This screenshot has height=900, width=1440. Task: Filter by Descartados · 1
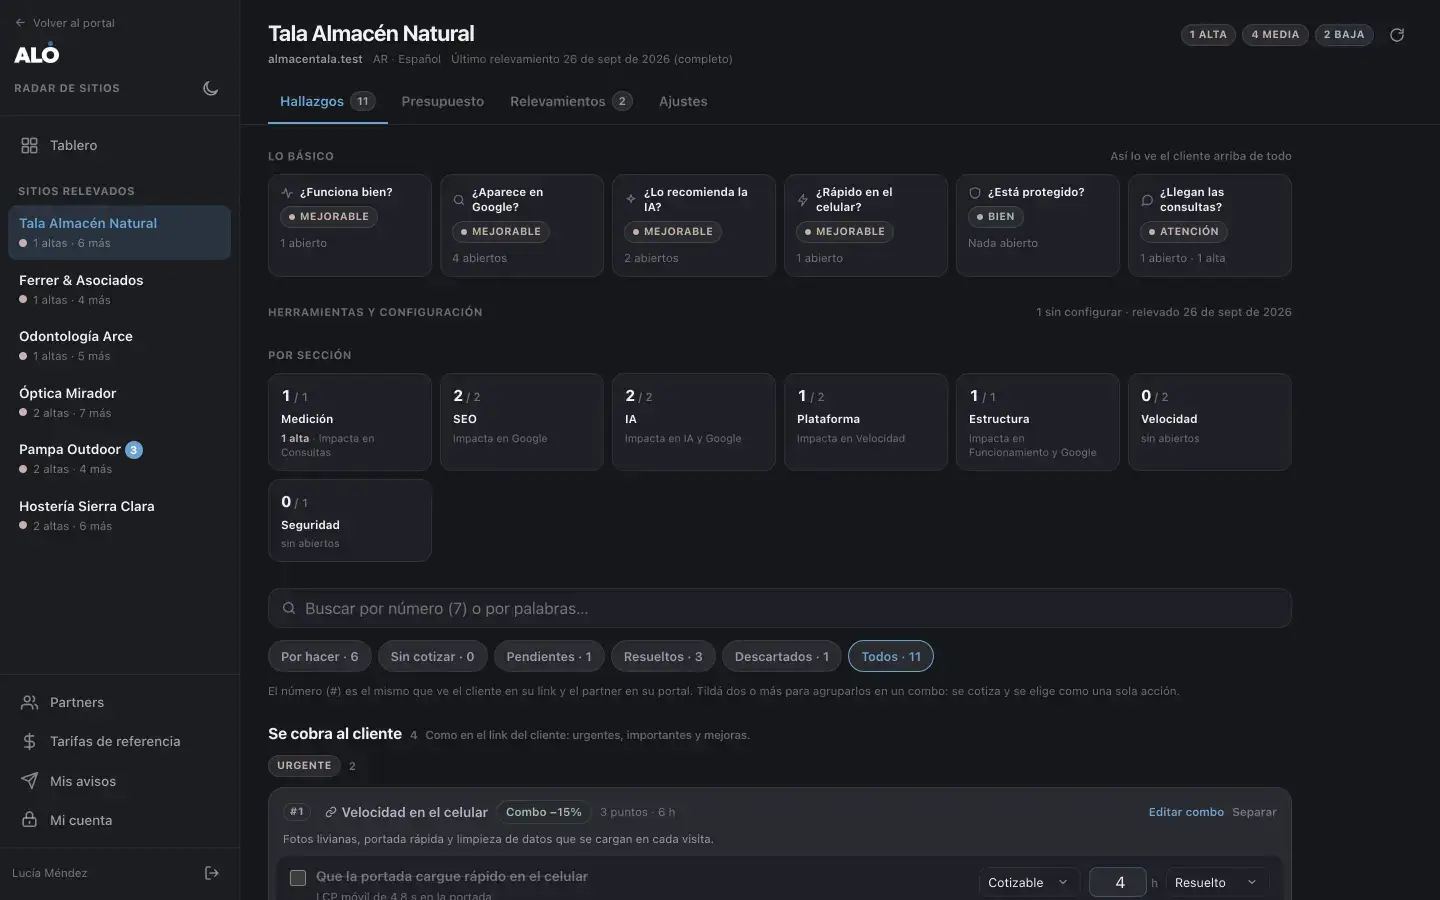782,657
